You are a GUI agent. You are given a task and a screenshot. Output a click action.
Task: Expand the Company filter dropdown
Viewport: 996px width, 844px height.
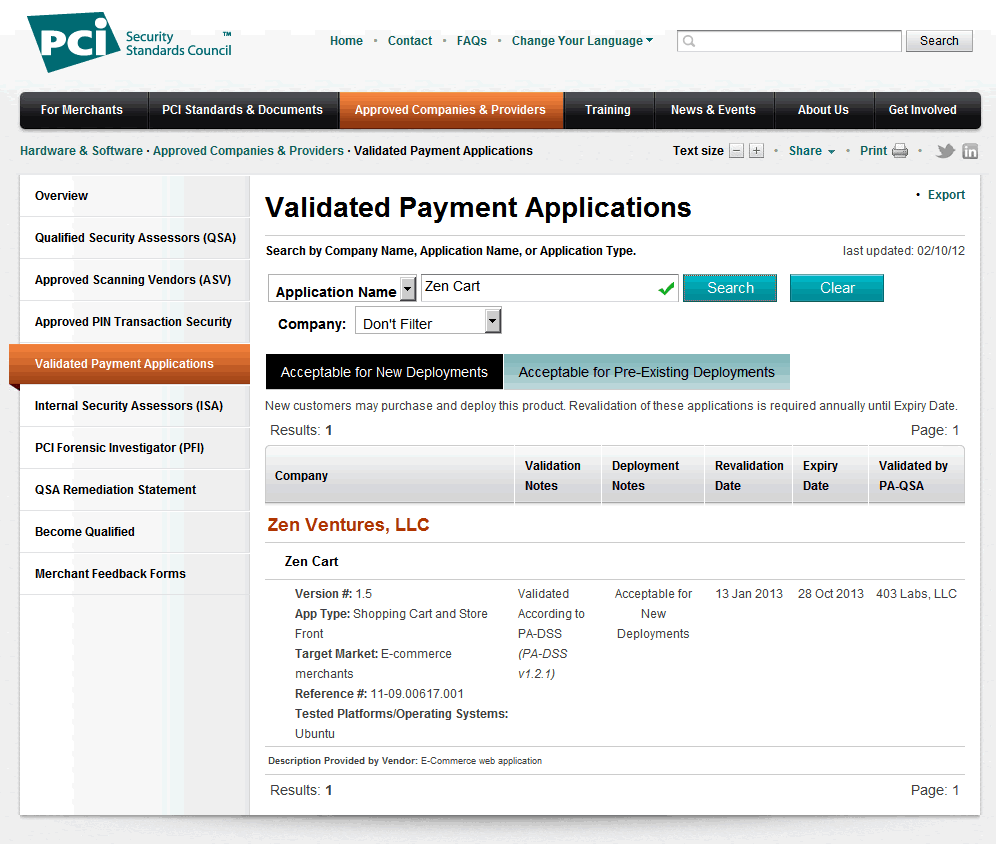pos(492,321)
